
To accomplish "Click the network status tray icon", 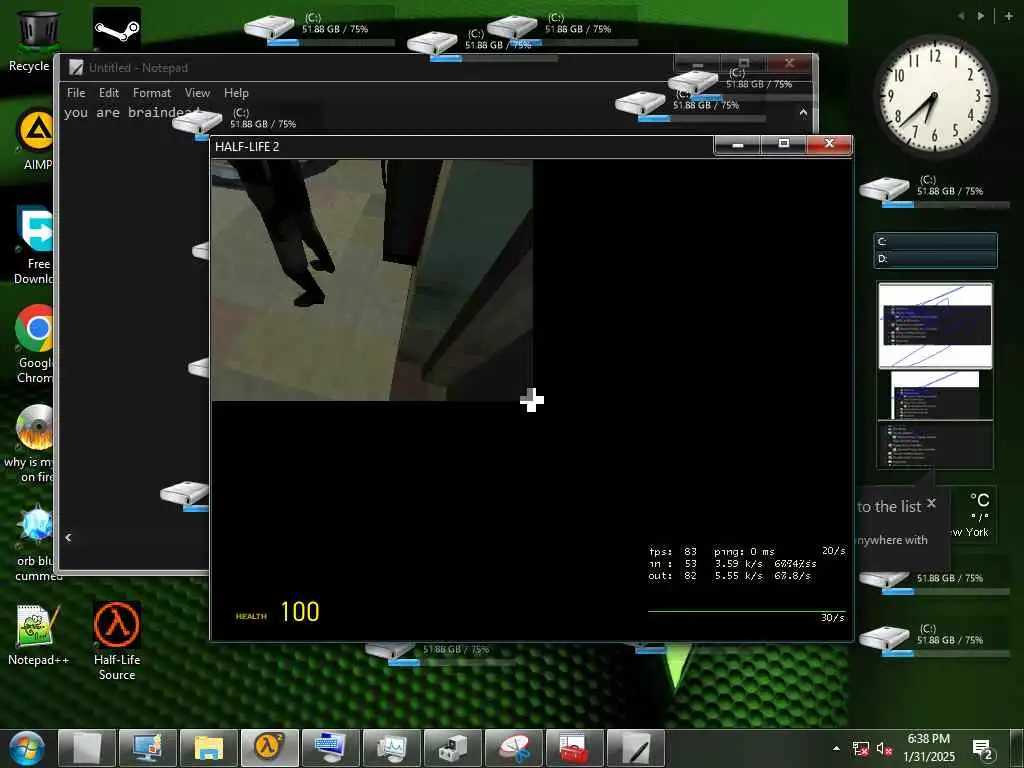I will pyautogui.click(x=861, y=749).
